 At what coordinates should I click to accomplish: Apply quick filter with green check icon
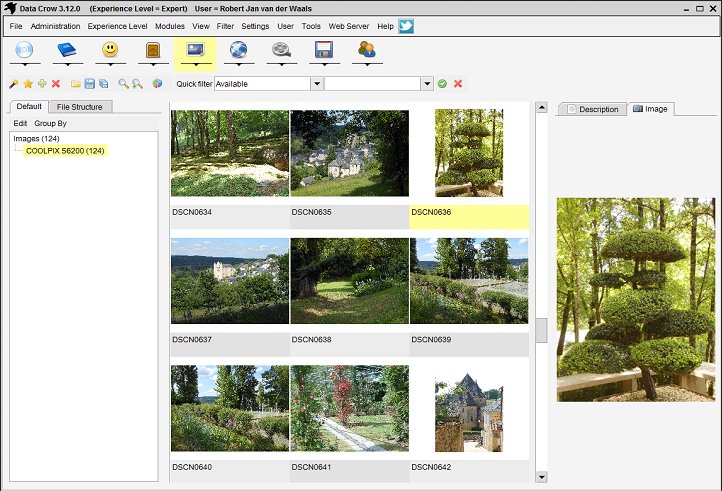[x=443, y=84]
